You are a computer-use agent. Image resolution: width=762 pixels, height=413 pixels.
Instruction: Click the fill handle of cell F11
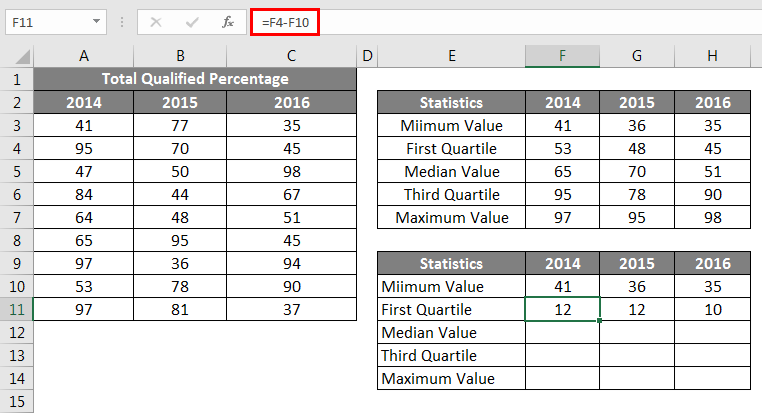600,321
